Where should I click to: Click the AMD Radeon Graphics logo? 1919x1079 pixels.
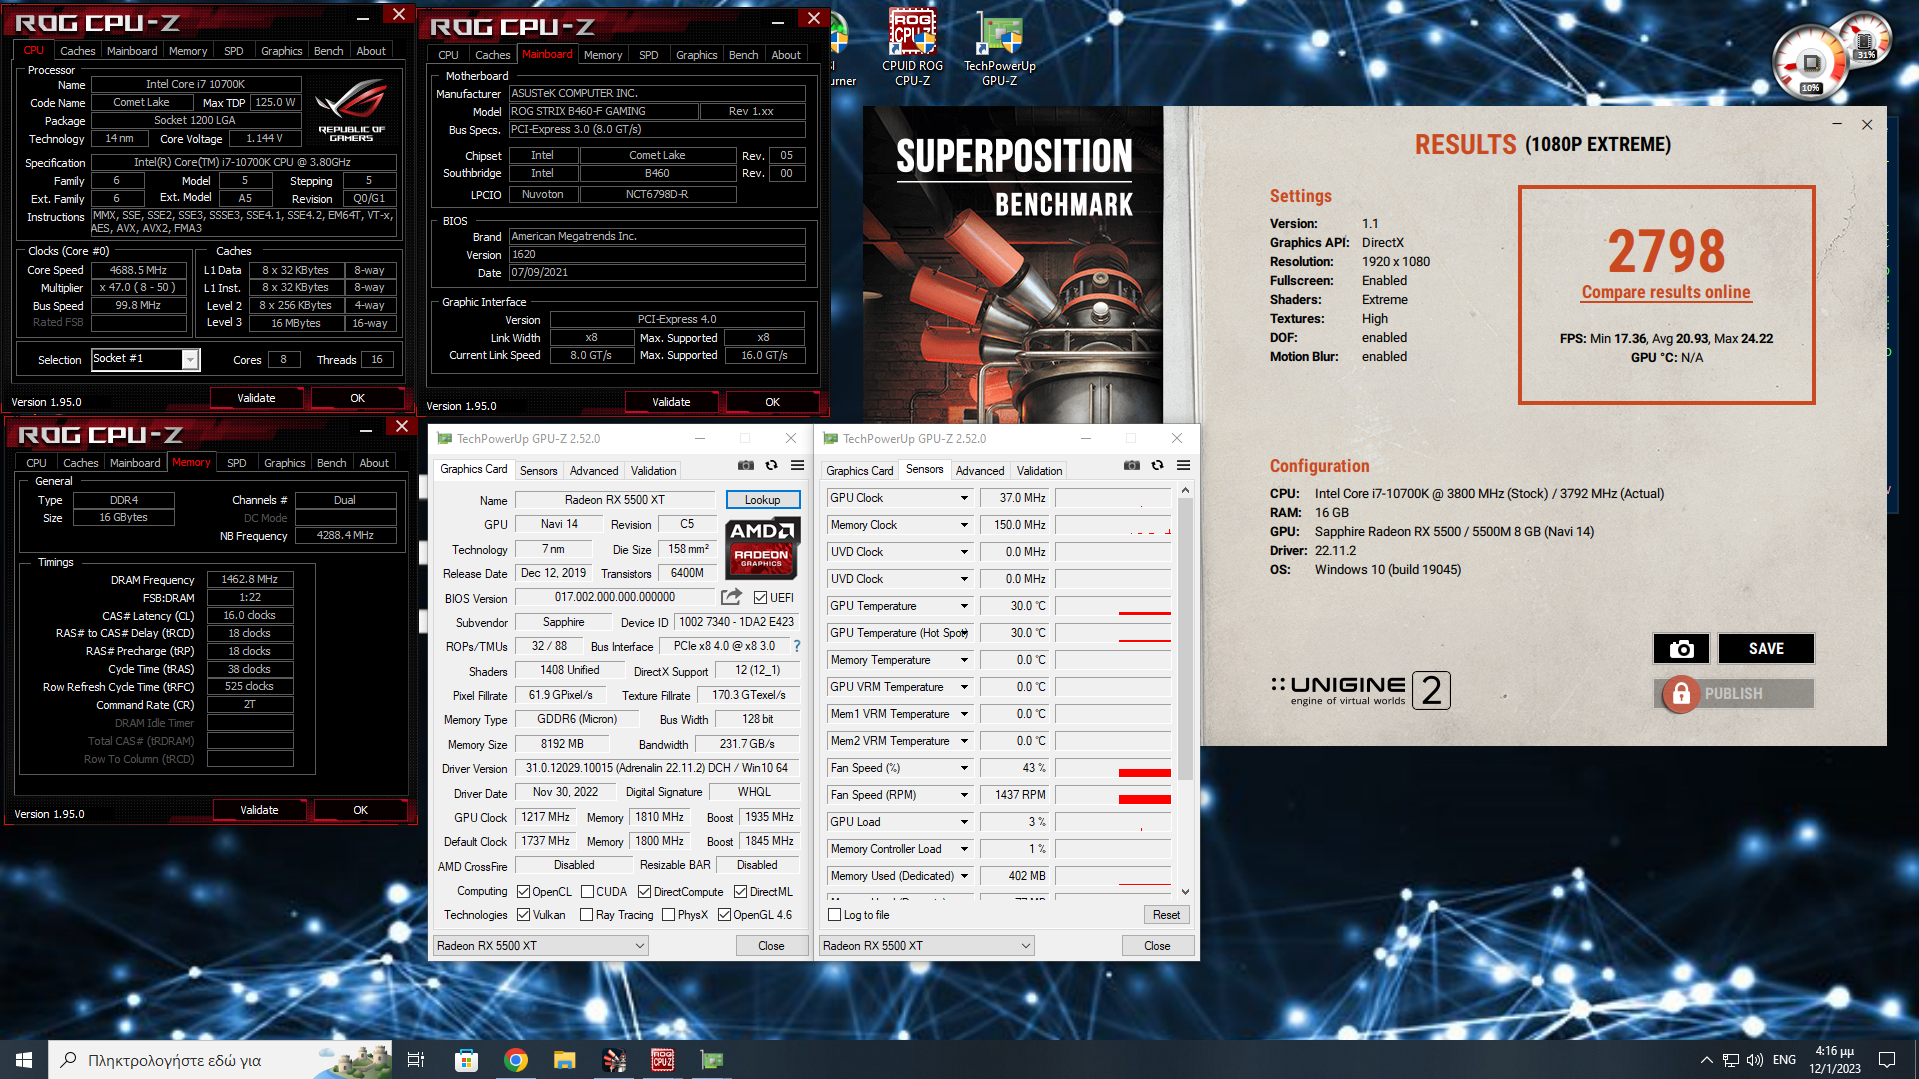762,548
